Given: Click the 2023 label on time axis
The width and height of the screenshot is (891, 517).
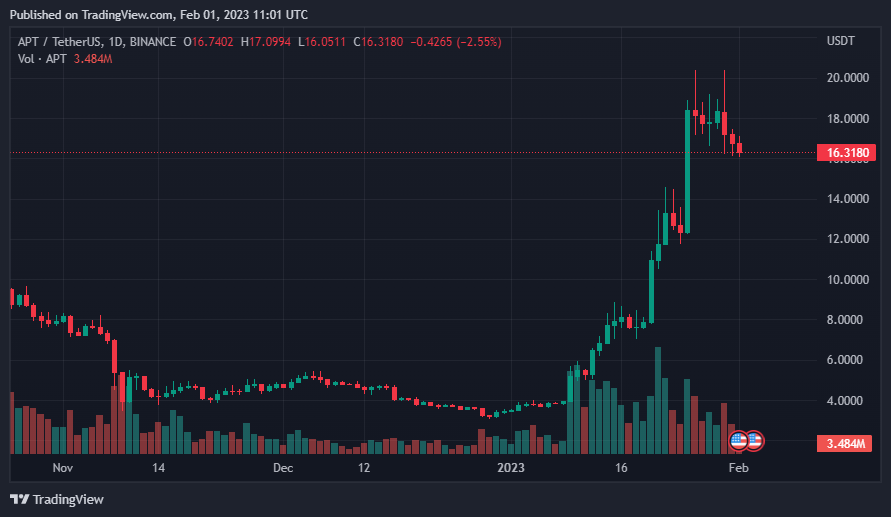Looking at the screenshot, I should (511, 468).
